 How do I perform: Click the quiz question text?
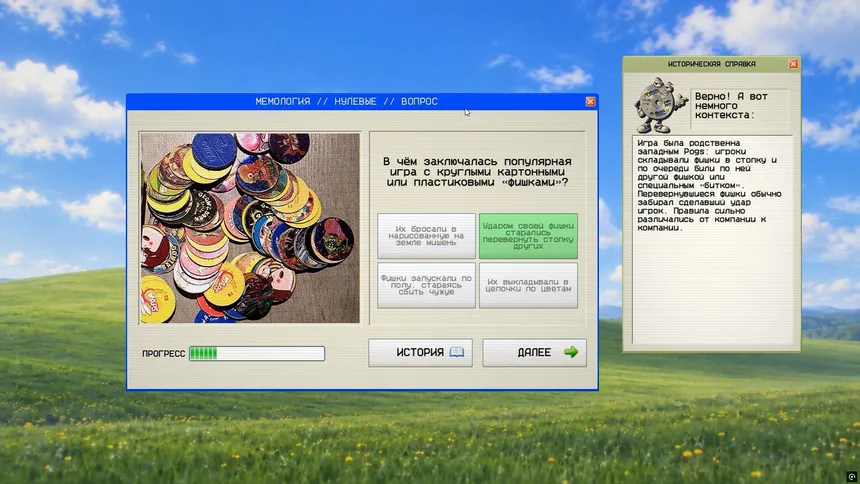[477, 172]
